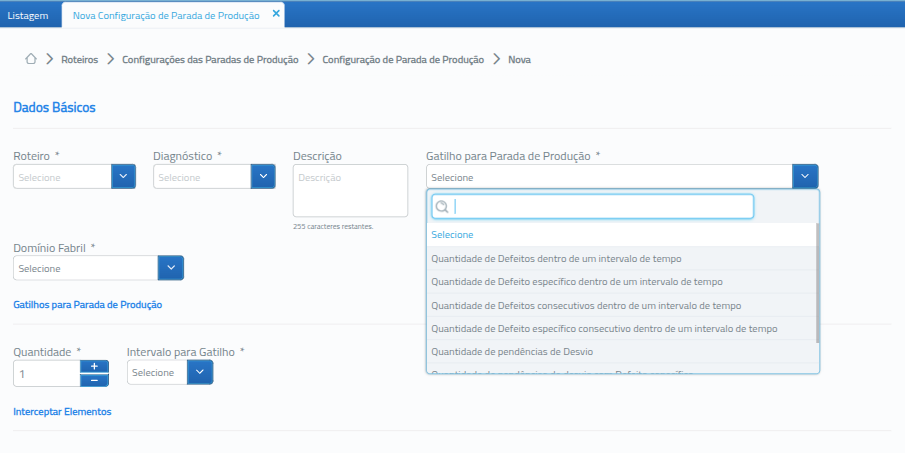Expand the Domínio Fabril dropdown
The image size is (905, 453).
pos(171,268)
